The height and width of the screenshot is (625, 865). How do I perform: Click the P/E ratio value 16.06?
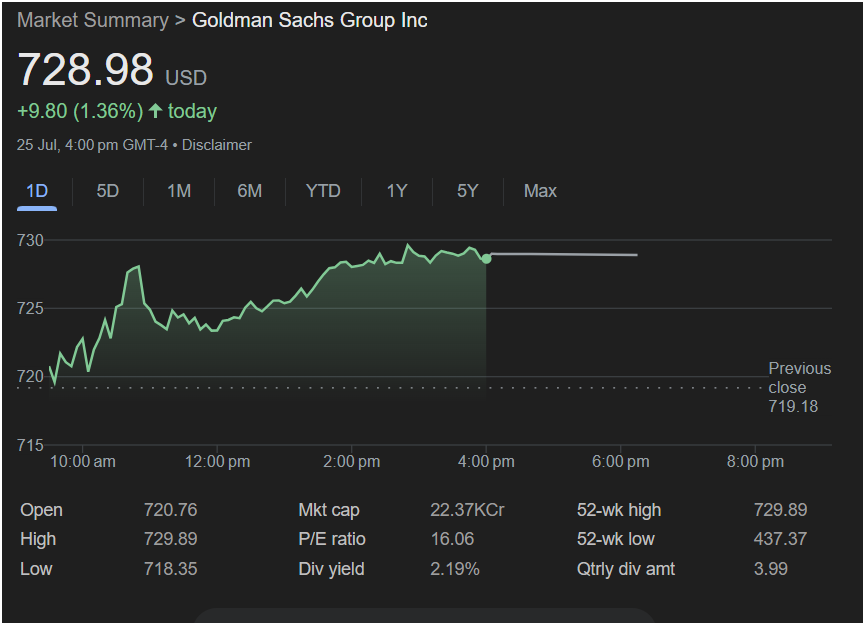coord(452,539)
